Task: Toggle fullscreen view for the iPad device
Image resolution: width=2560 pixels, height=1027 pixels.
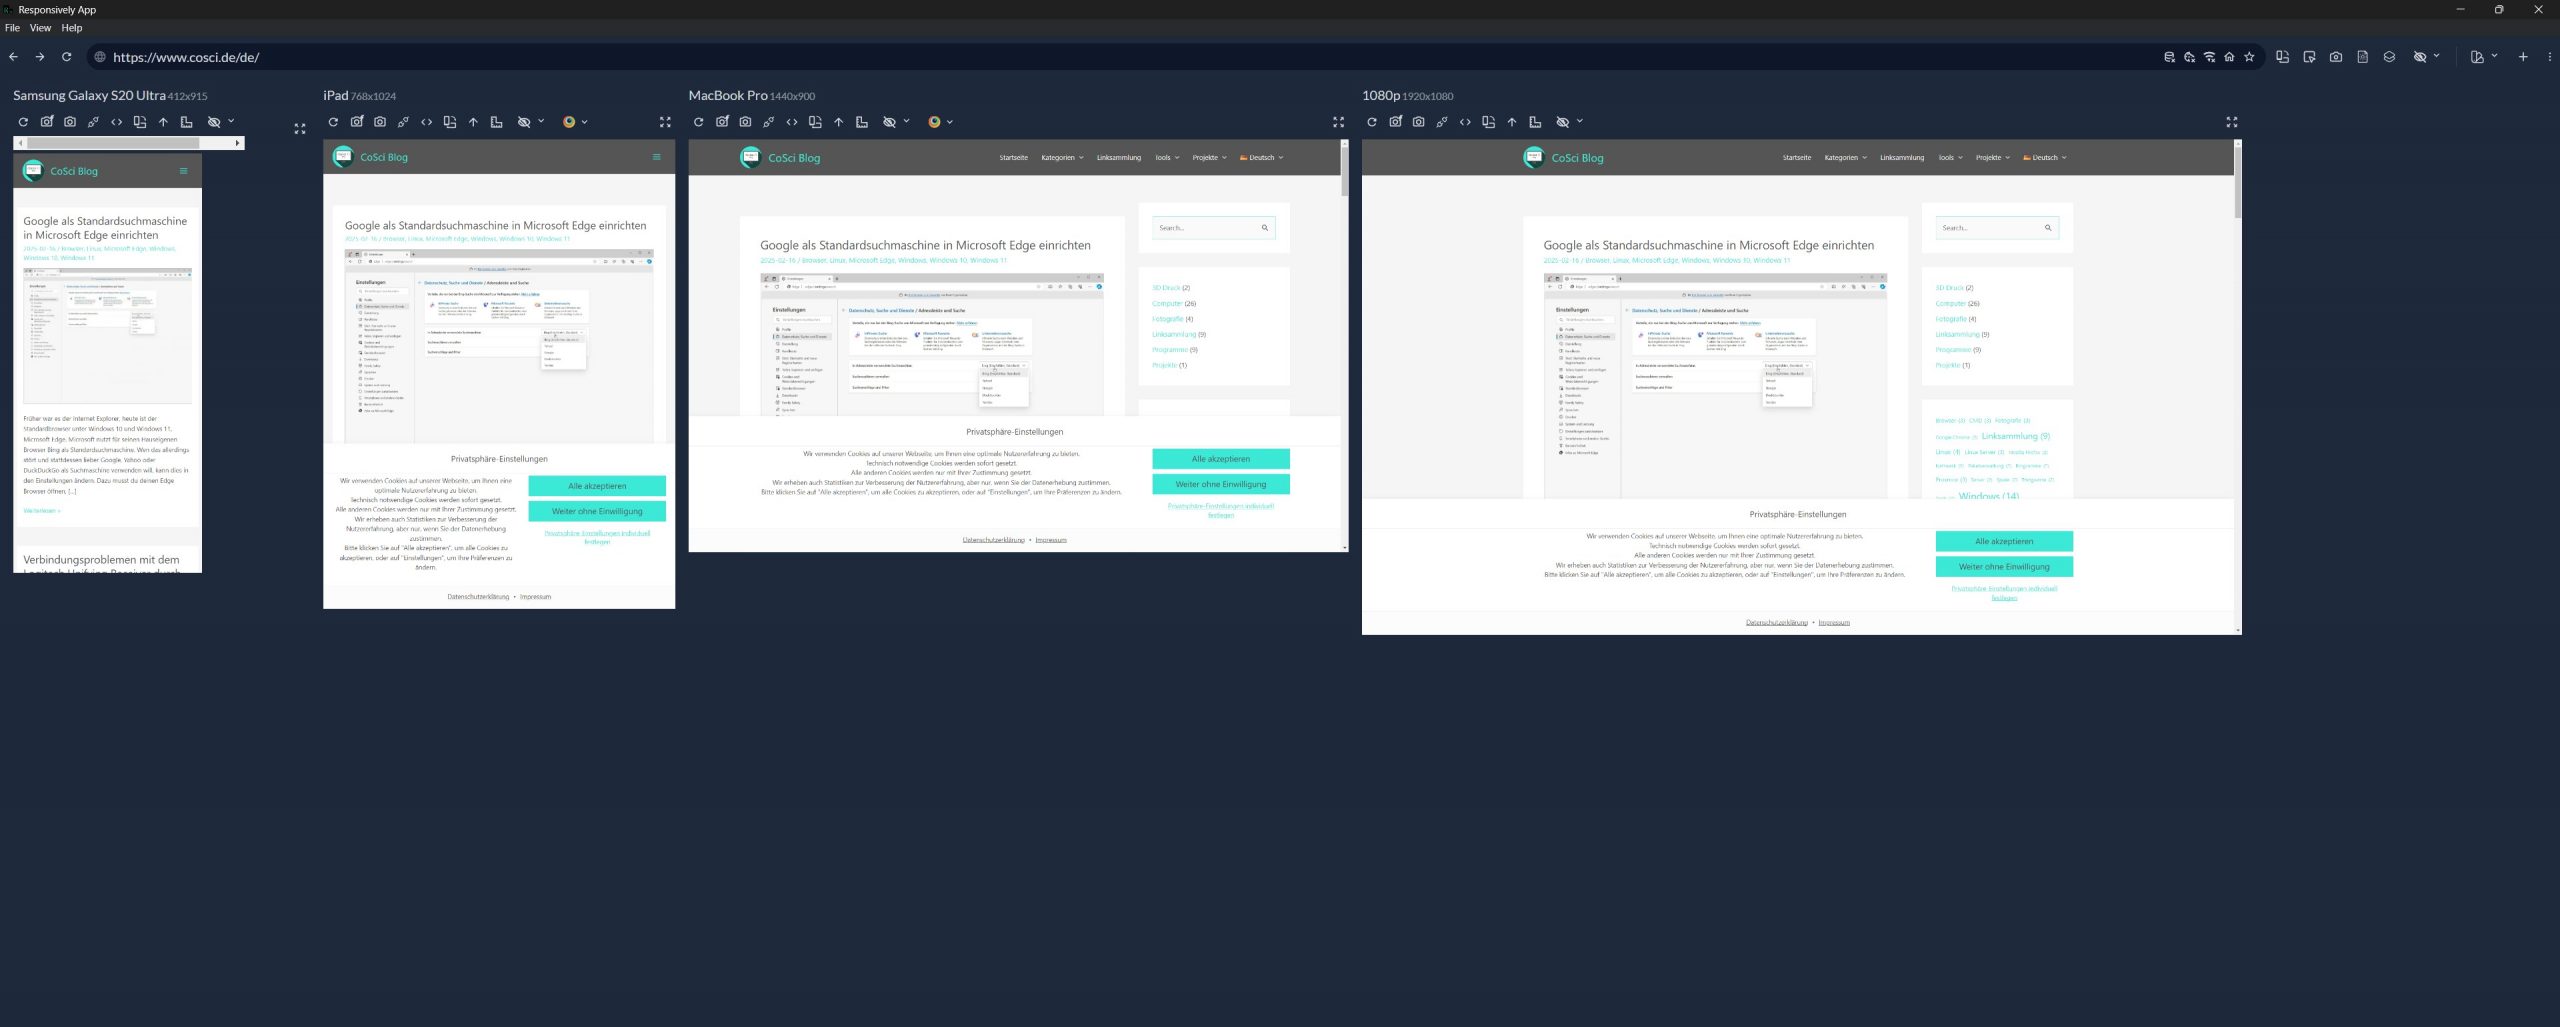Action: [x=666, y=121]
